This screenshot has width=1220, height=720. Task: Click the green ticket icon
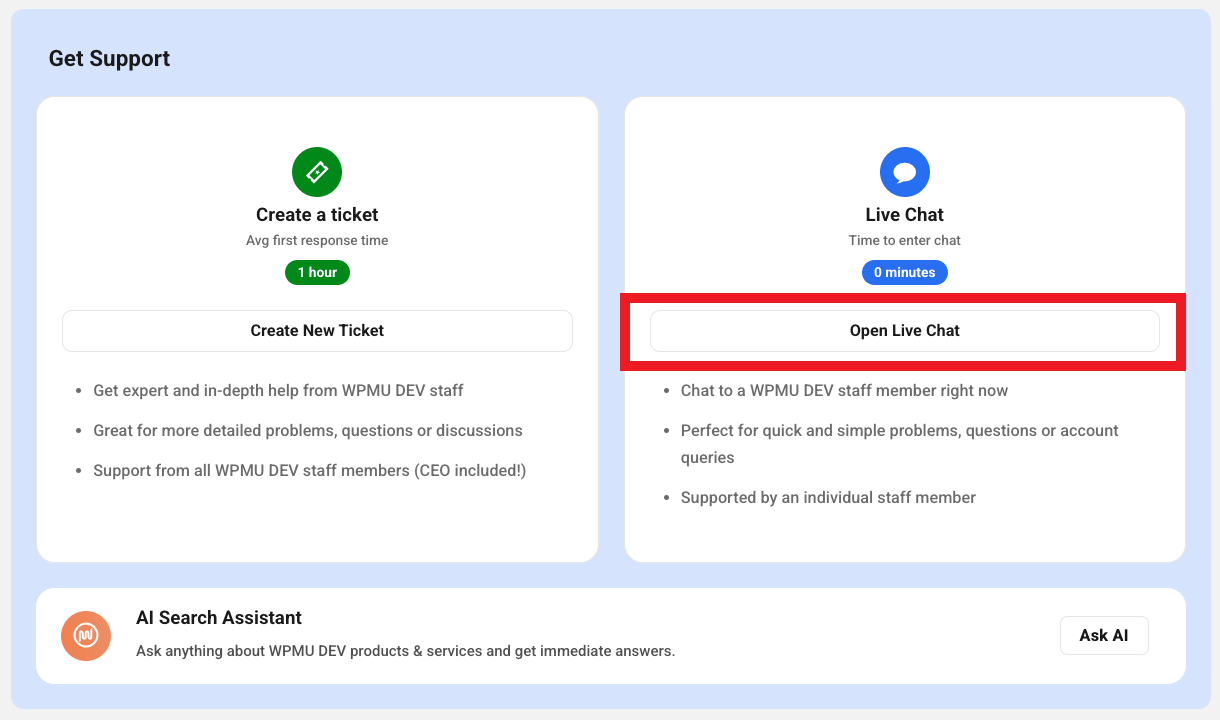tap(317, 172)
